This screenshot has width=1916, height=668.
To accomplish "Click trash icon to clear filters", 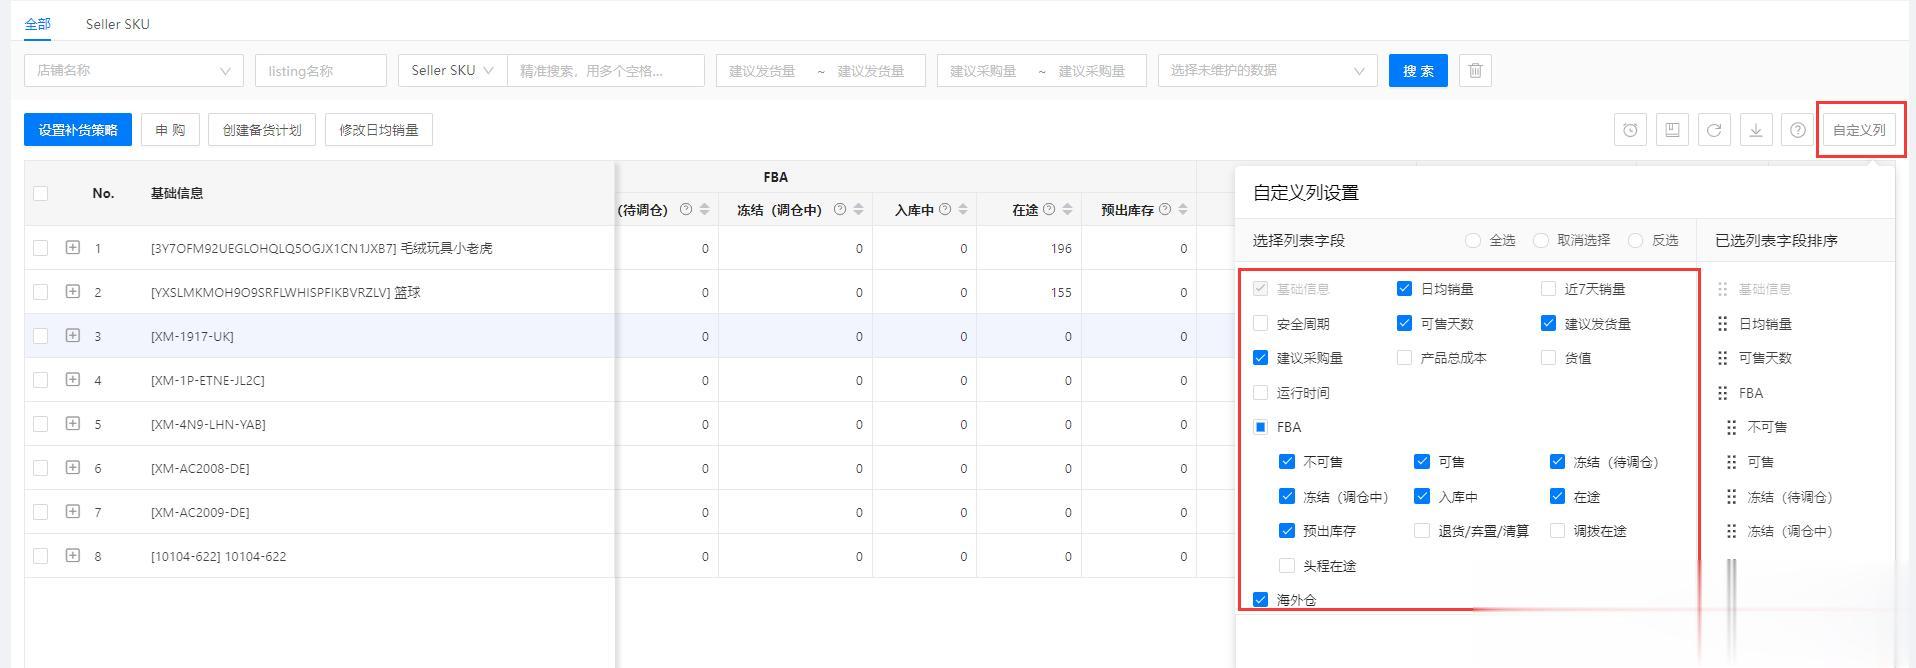I will coord(1475,71).
